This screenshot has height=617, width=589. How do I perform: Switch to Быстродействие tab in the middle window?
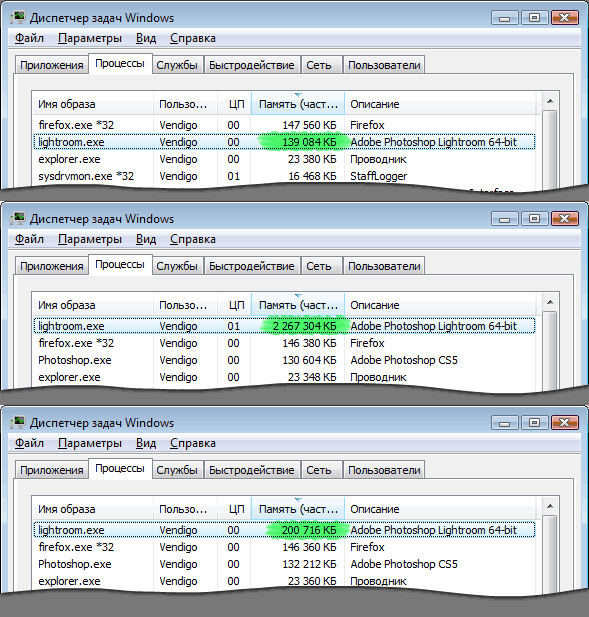(252, 266)
